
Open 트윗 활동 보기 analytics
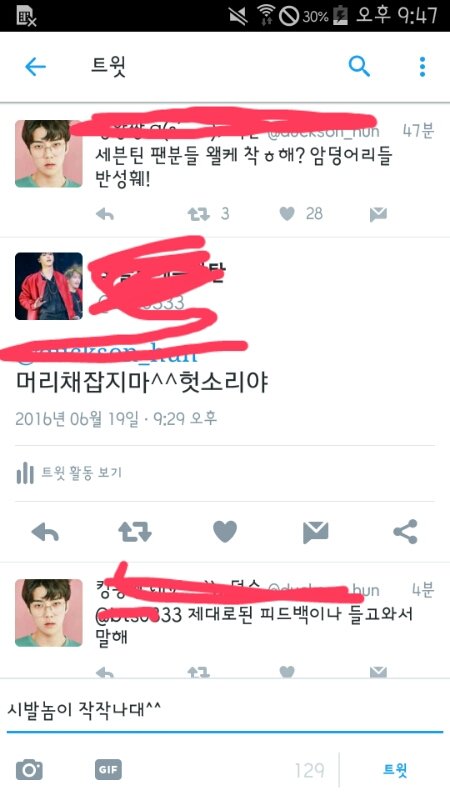[69, 473]
